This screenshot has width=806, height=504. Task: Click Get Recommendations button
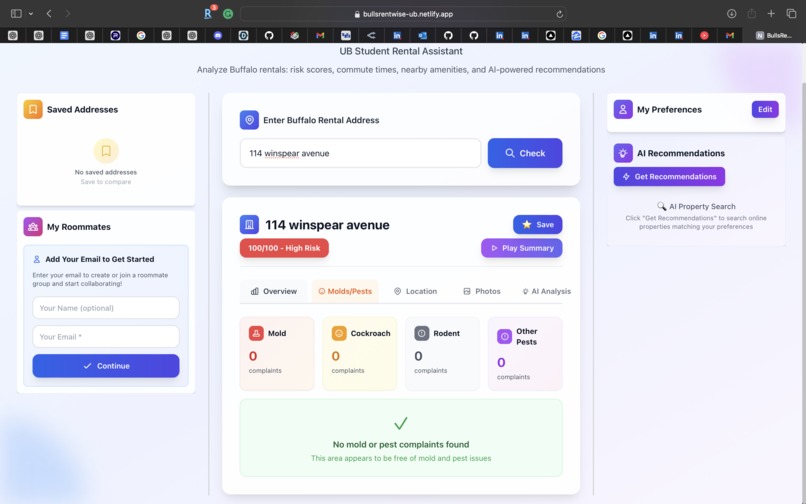tap(669, 176)
